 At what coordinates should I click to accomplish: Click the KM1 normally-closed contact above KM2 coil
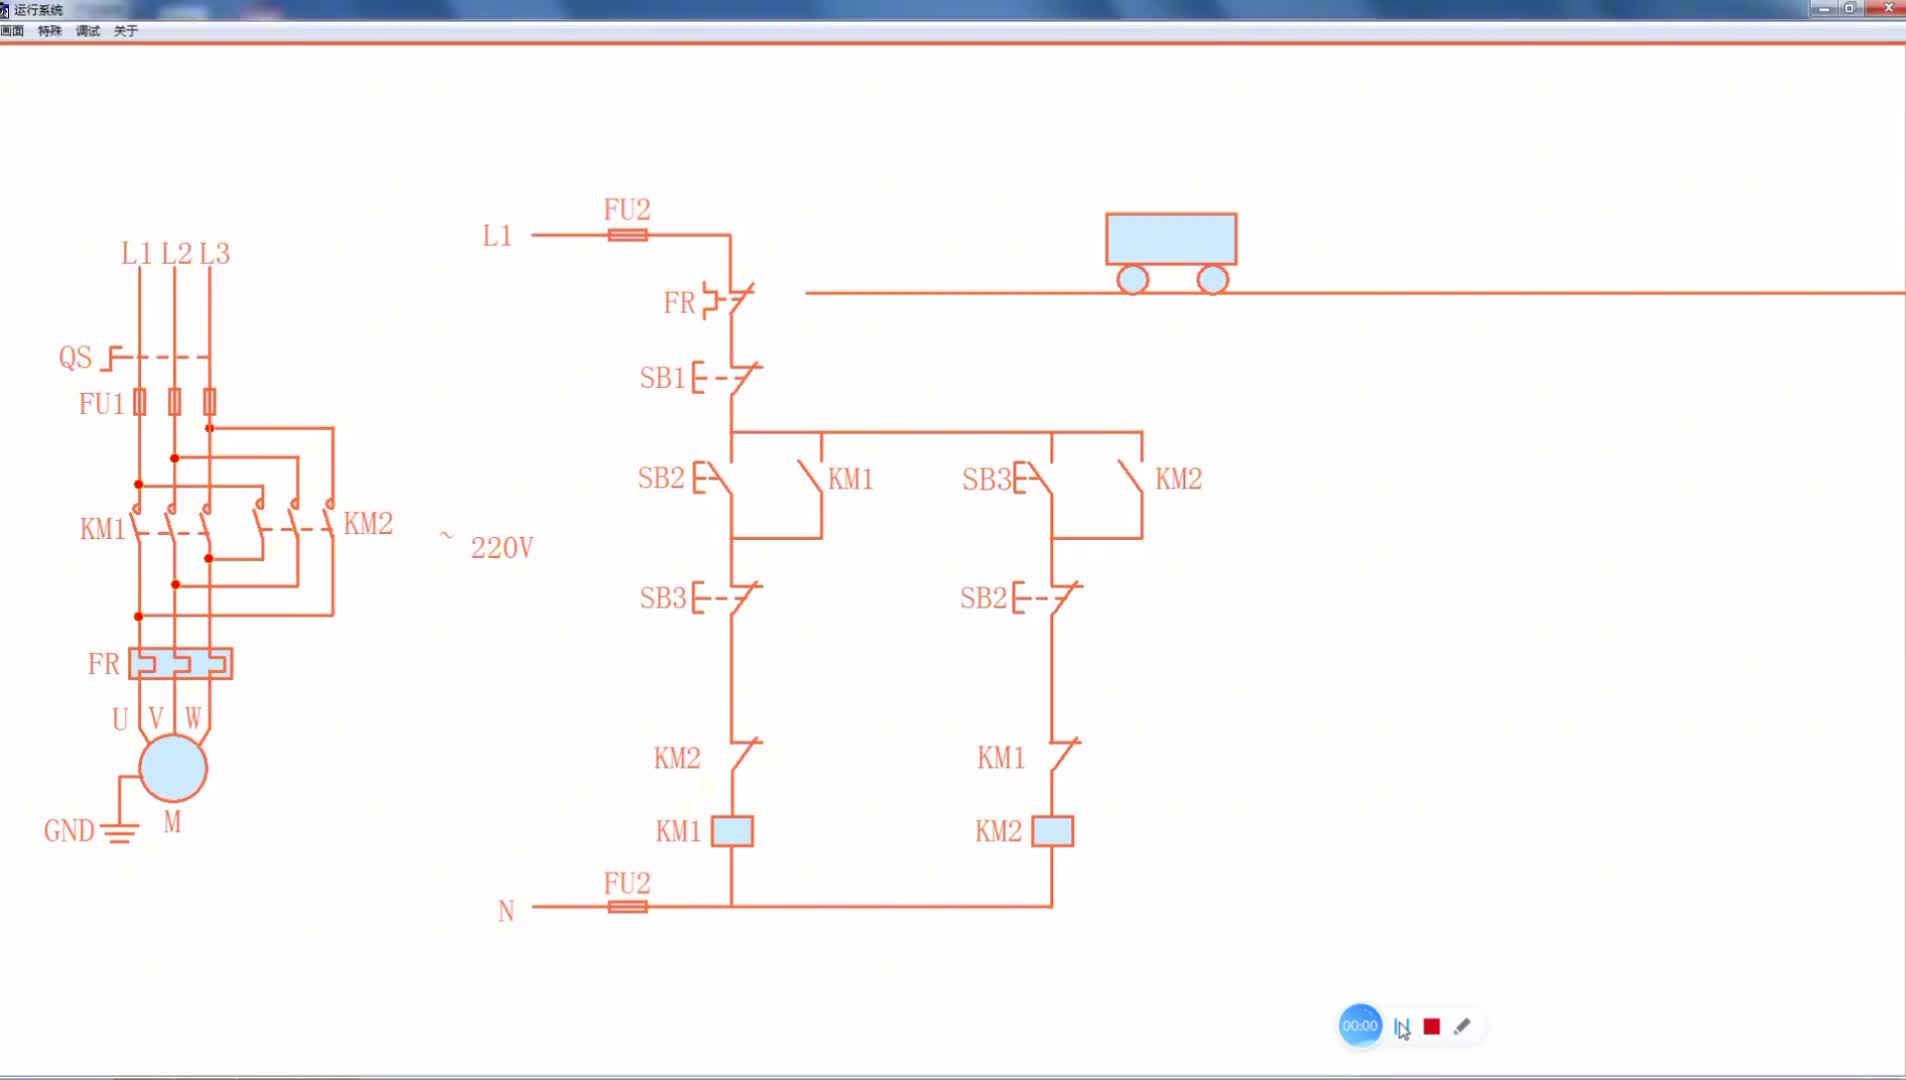pos(1065,756)
